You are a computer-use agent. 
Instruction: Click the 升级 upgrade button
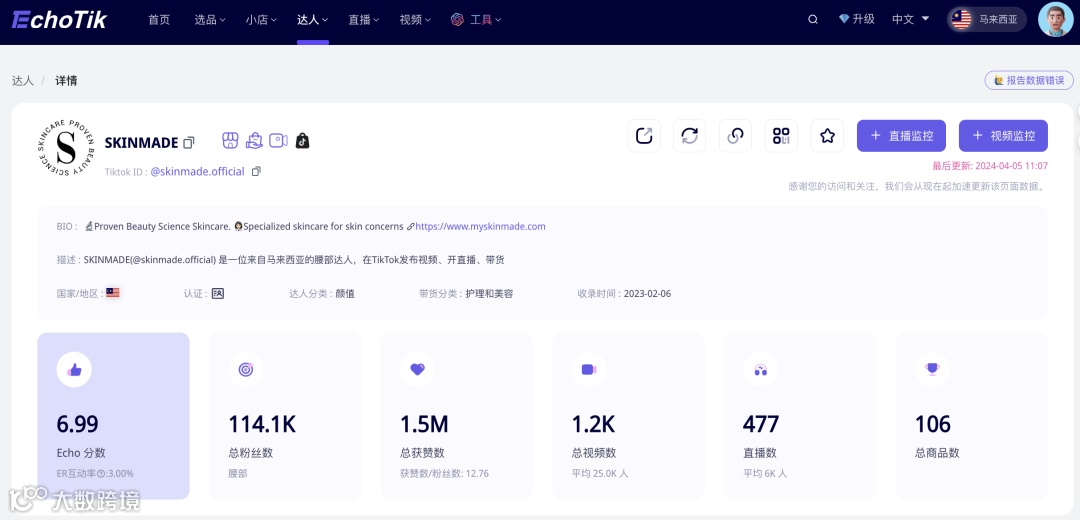click(857, 19)
